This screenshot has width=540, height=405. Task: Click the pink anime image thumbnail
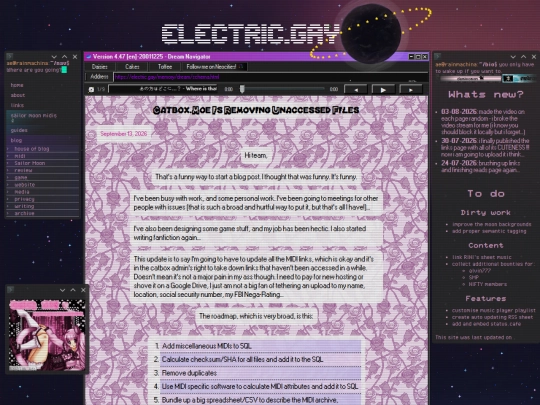47,335
